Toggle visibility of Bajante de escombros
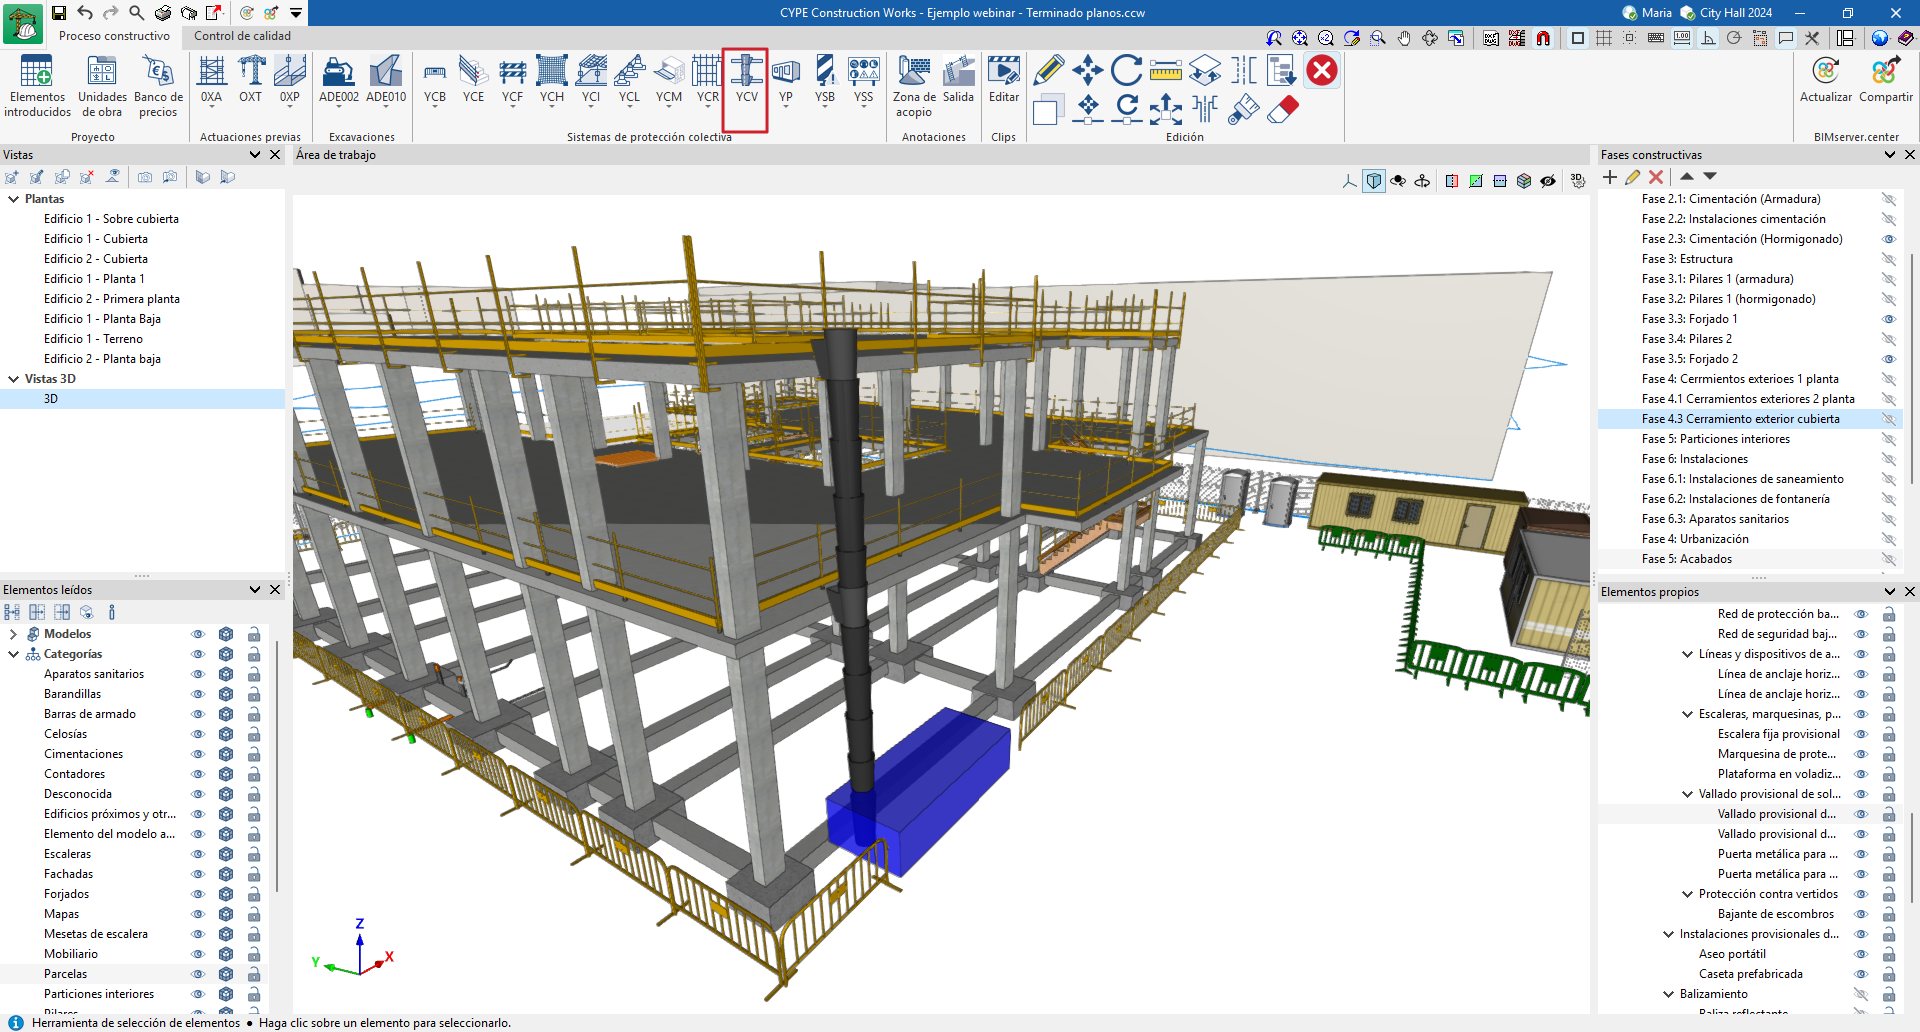The width and height of the screenshot is (1920, 1032). click(1861, 914)
